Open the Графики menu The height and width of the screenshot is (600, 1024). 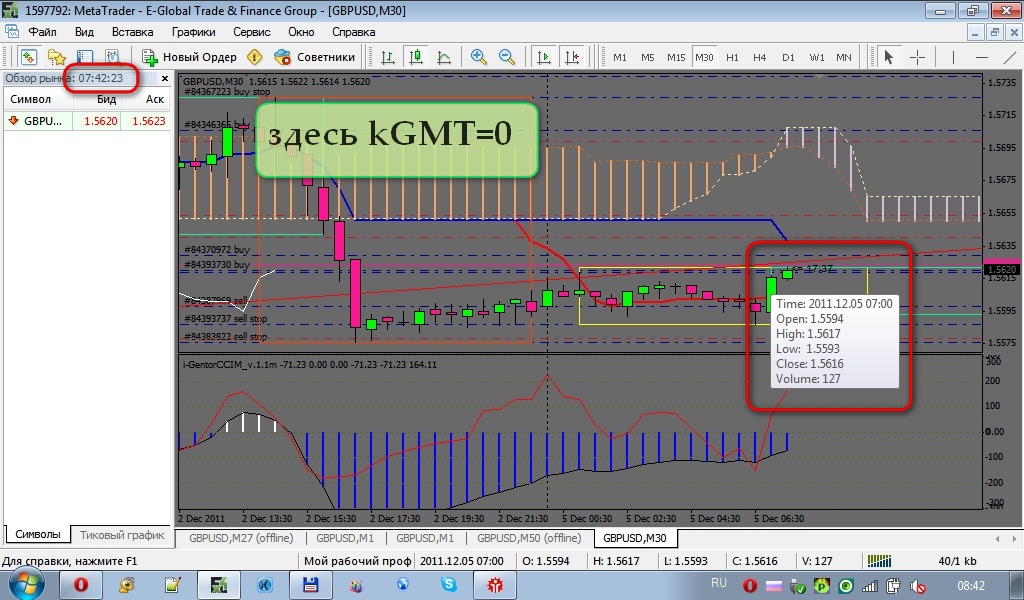193,31
